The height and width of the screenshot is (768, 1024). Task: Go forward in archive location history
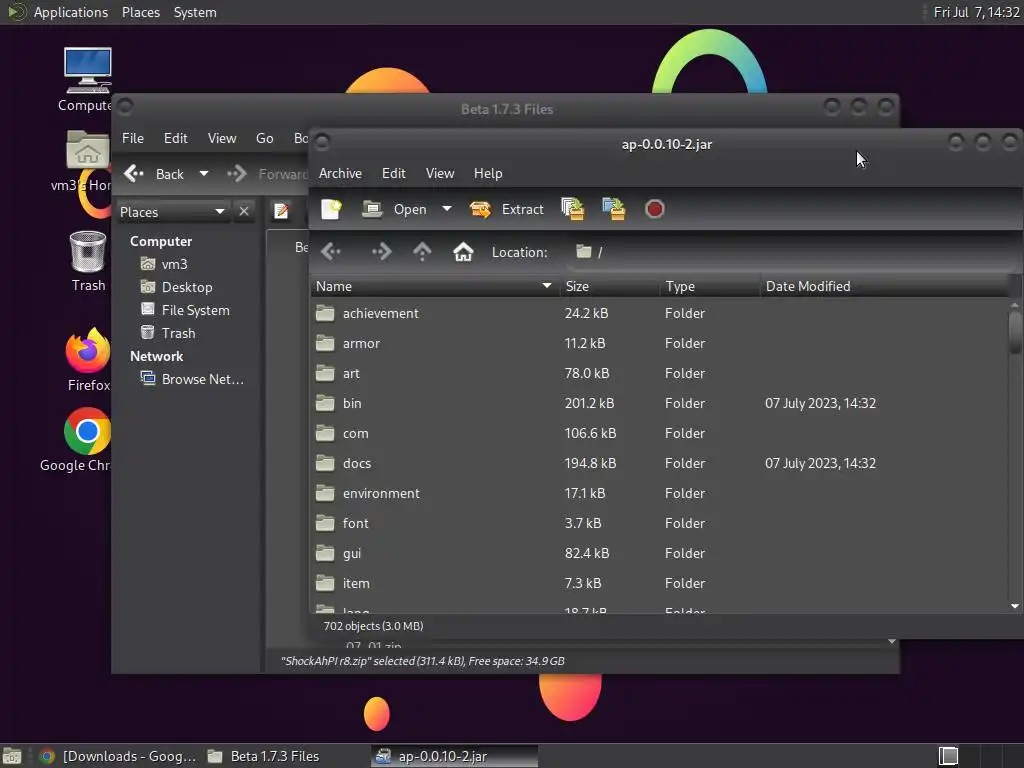381,251
